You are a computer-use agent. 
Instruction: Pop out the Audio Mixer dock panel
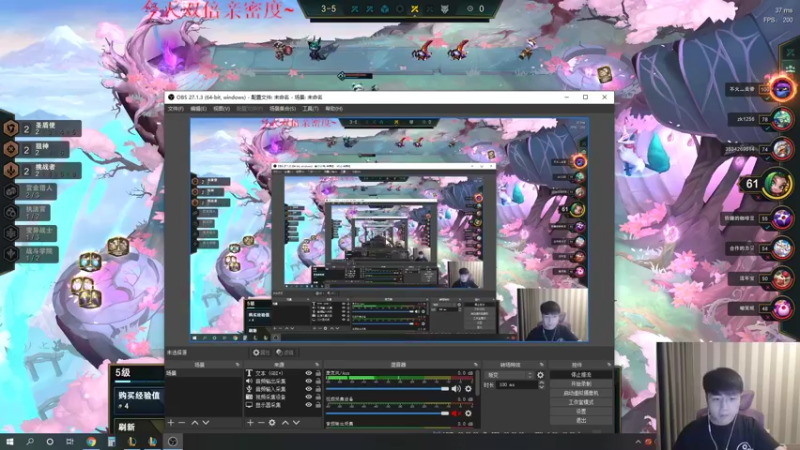476,365
